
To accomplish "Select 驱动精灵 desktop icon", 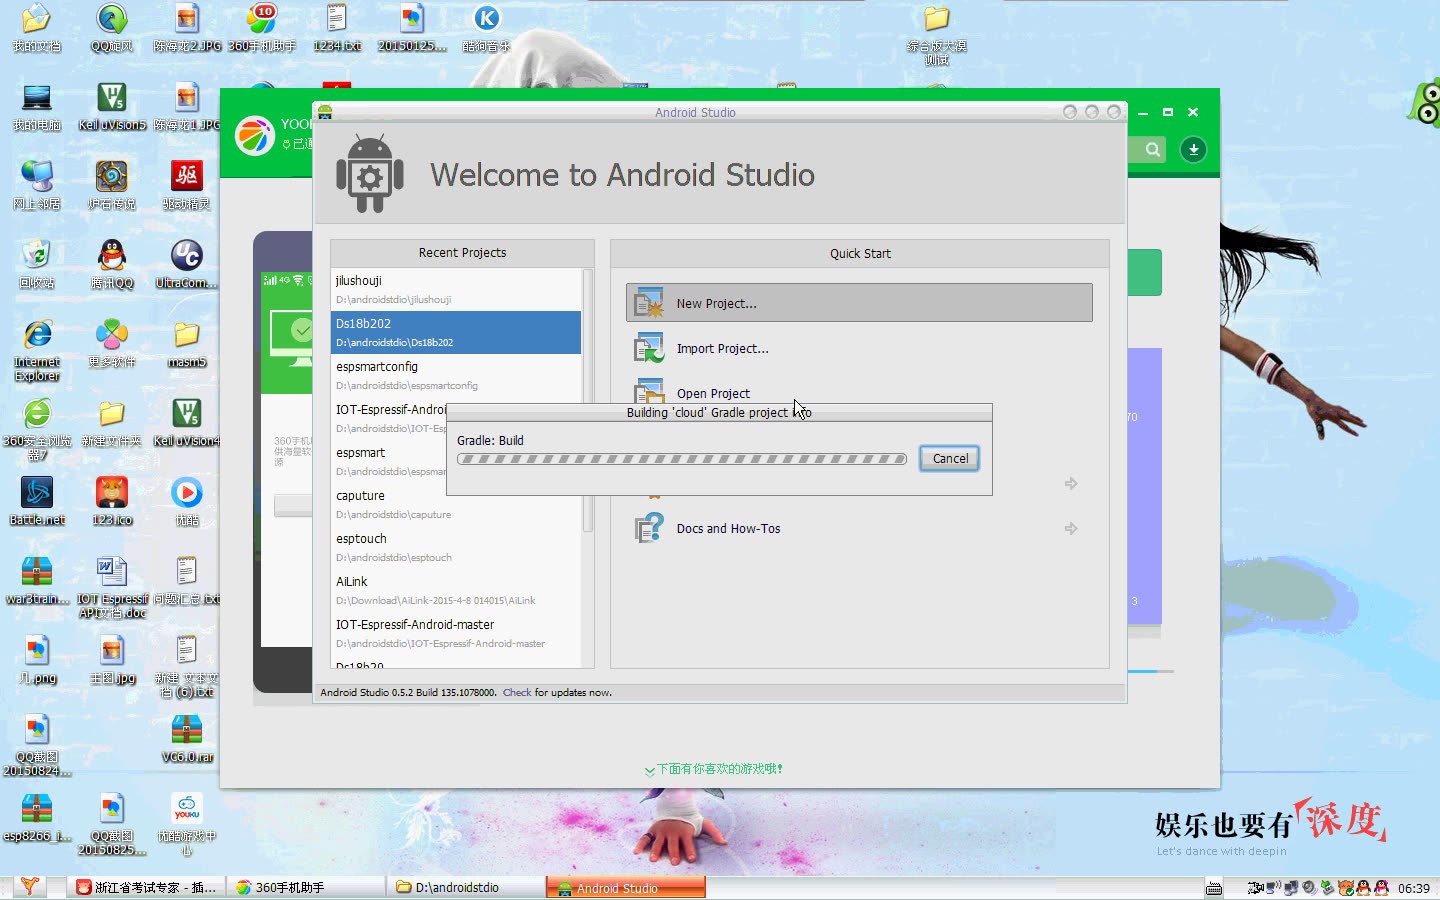I will tap(187, 186).
